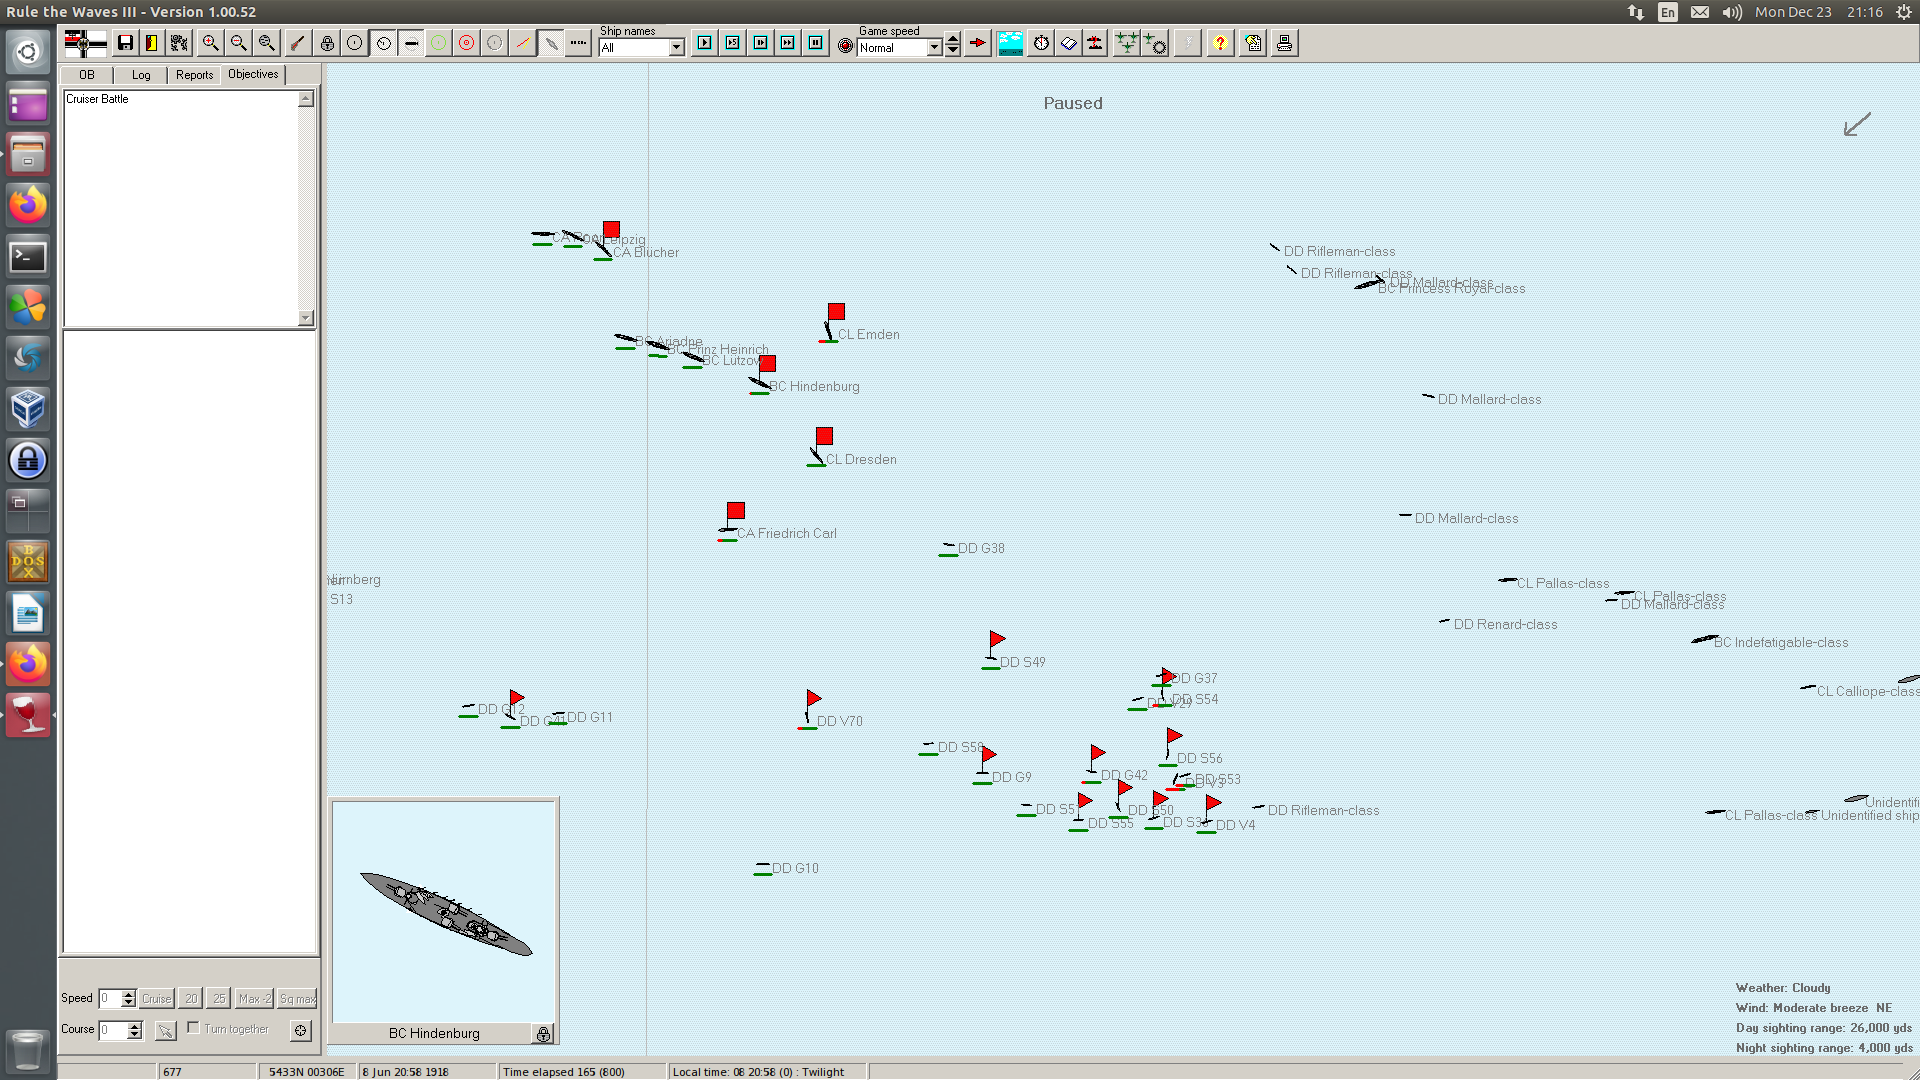Viewport: 1920px width, 1080px height.
Task: Click the zoom in magnifier icon
Action: (210, 43)
